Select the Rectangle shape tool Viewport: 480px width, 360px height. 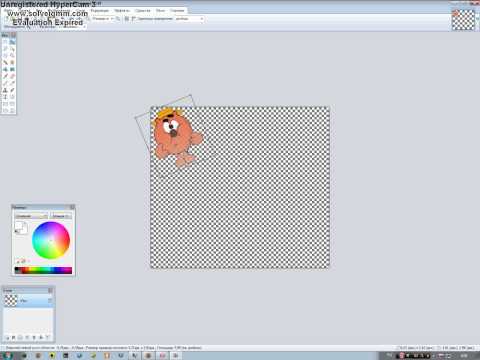click(5, 104)
